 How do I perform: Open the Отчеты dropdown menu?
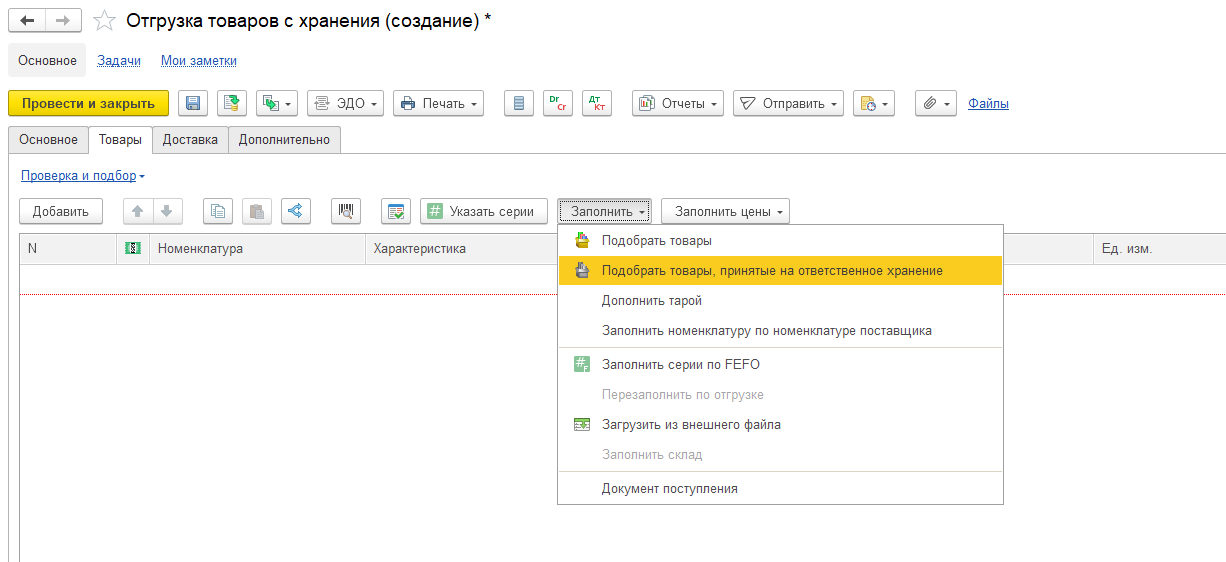[x=678, y=103]
